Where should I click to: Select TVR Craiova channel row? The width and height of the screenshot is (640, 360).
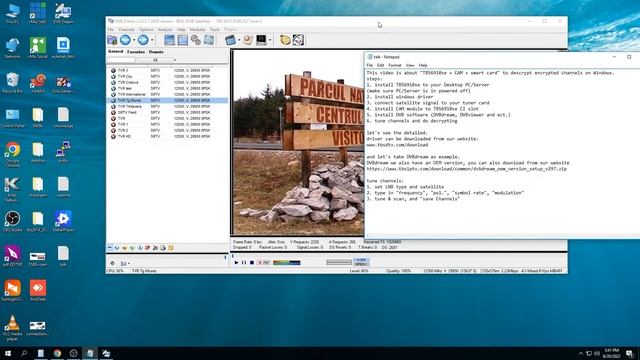167,82
